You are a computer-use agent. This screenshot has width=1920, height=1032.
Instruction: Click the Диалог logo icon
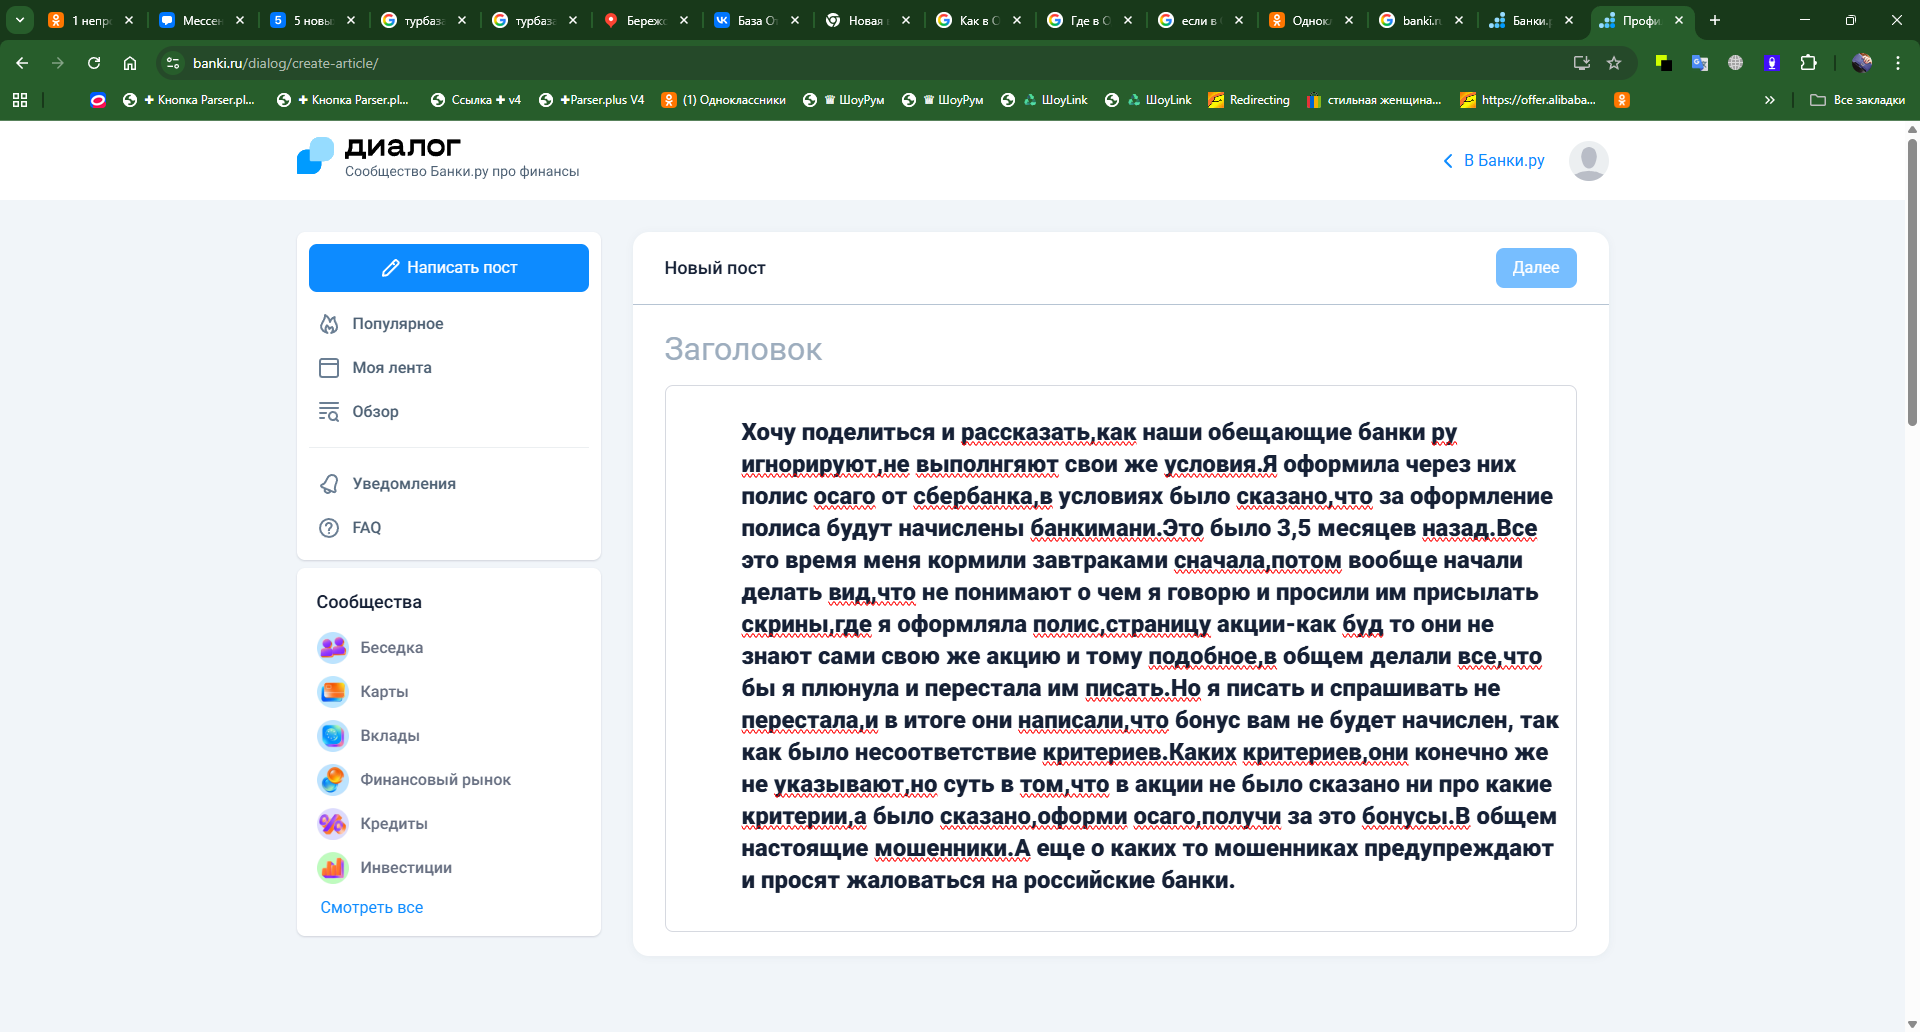pos(316,156)
